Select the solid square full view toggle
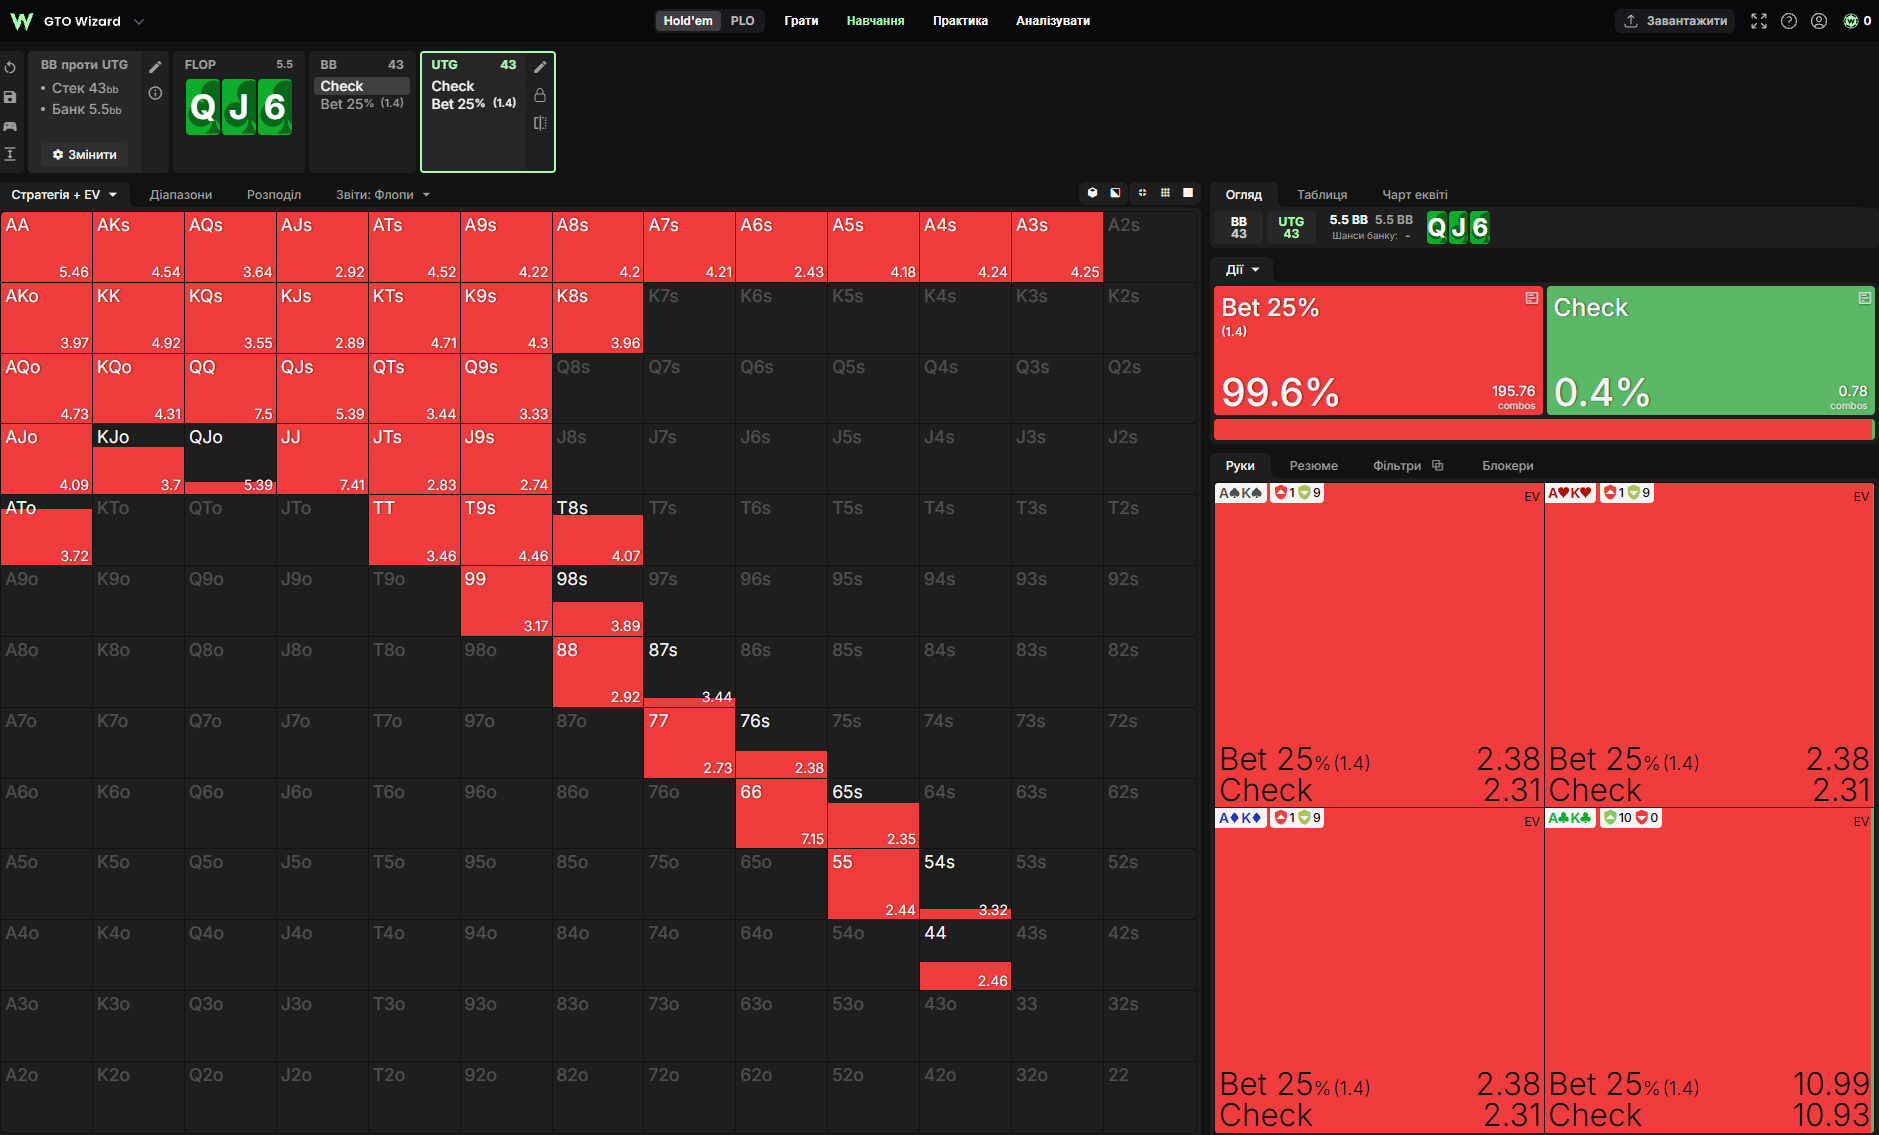 [x=1188, y=193]
